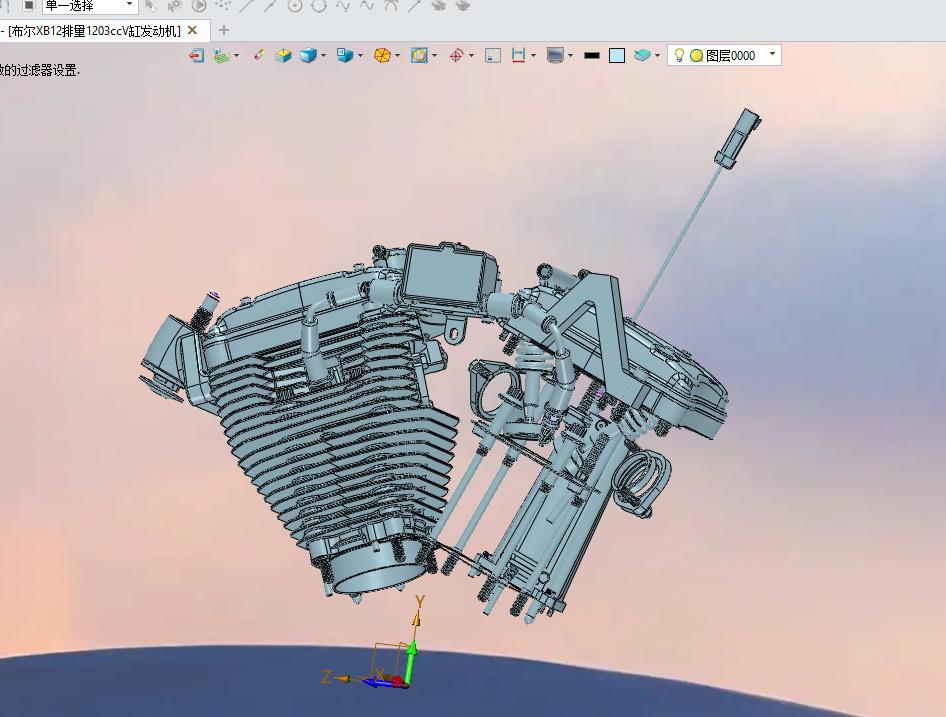Open the dimension icon dropdown arrow
946x717 pixels.
(533, 56)
